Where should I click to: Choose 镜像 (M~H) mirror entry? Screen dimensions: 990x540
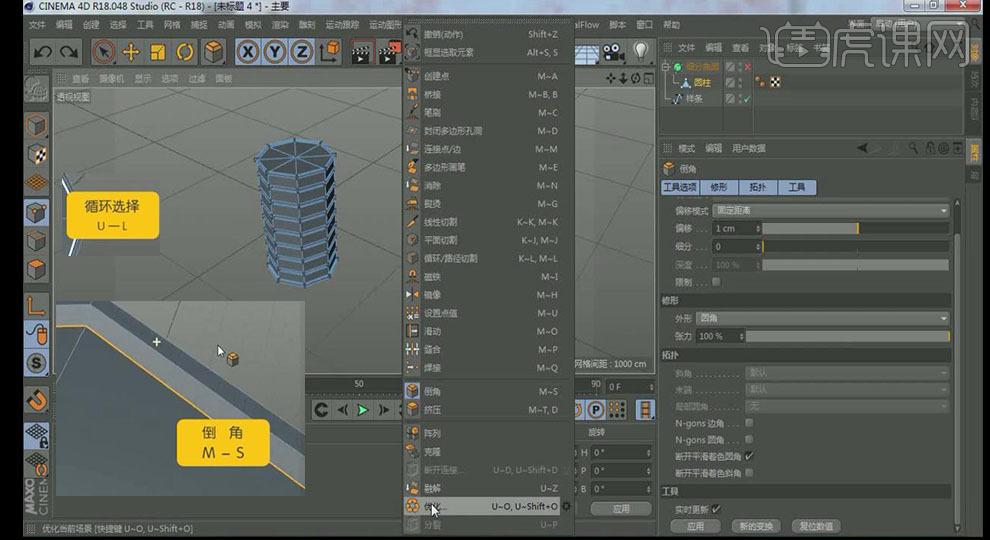[488, 294]
